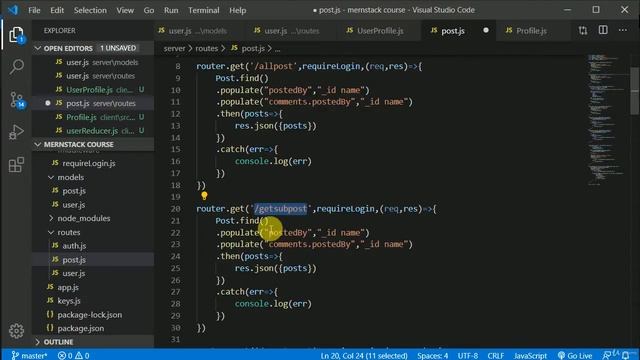This screenshot has width=640, height=360.
Task: Open keys.js file
Action: 93,301
